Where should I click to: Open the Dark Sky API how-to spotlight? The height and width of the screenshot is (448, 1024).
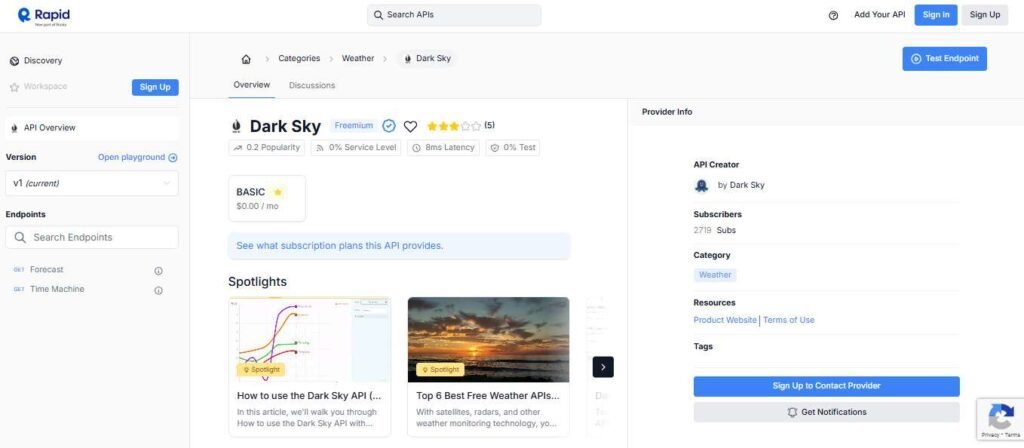310,367
